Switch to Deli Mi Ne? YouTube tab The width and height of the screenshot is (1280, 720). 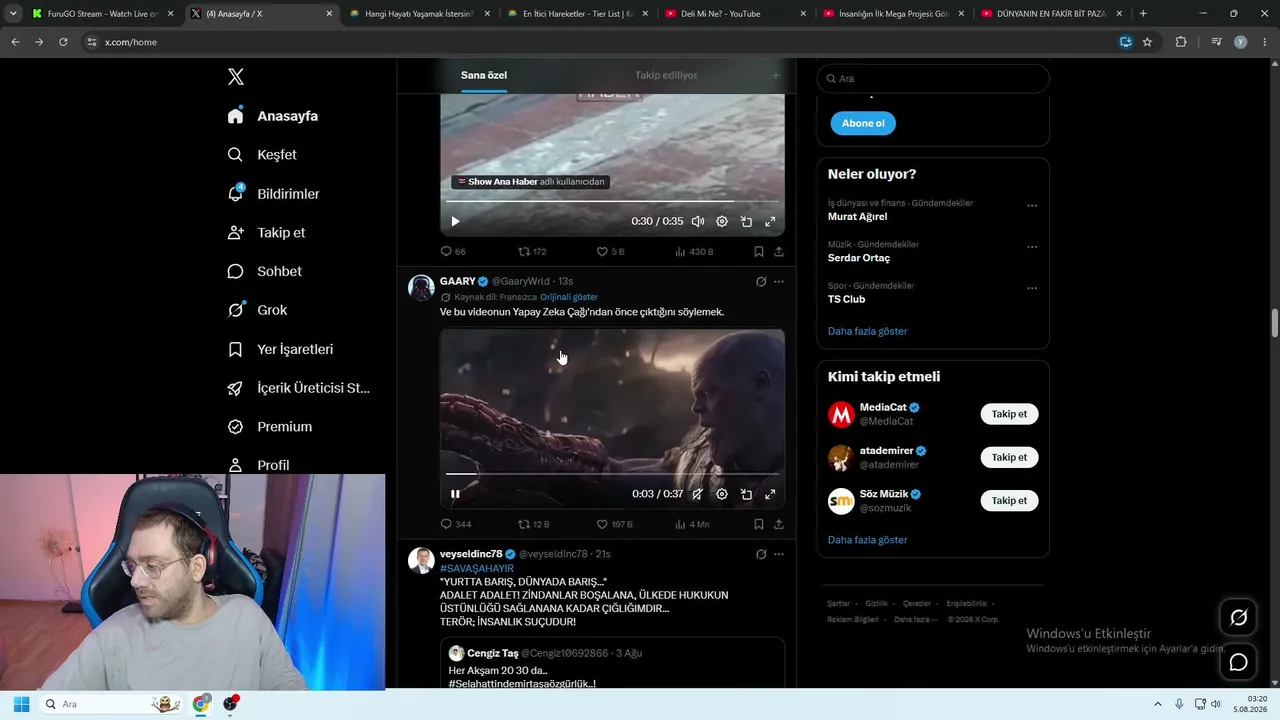735,14
